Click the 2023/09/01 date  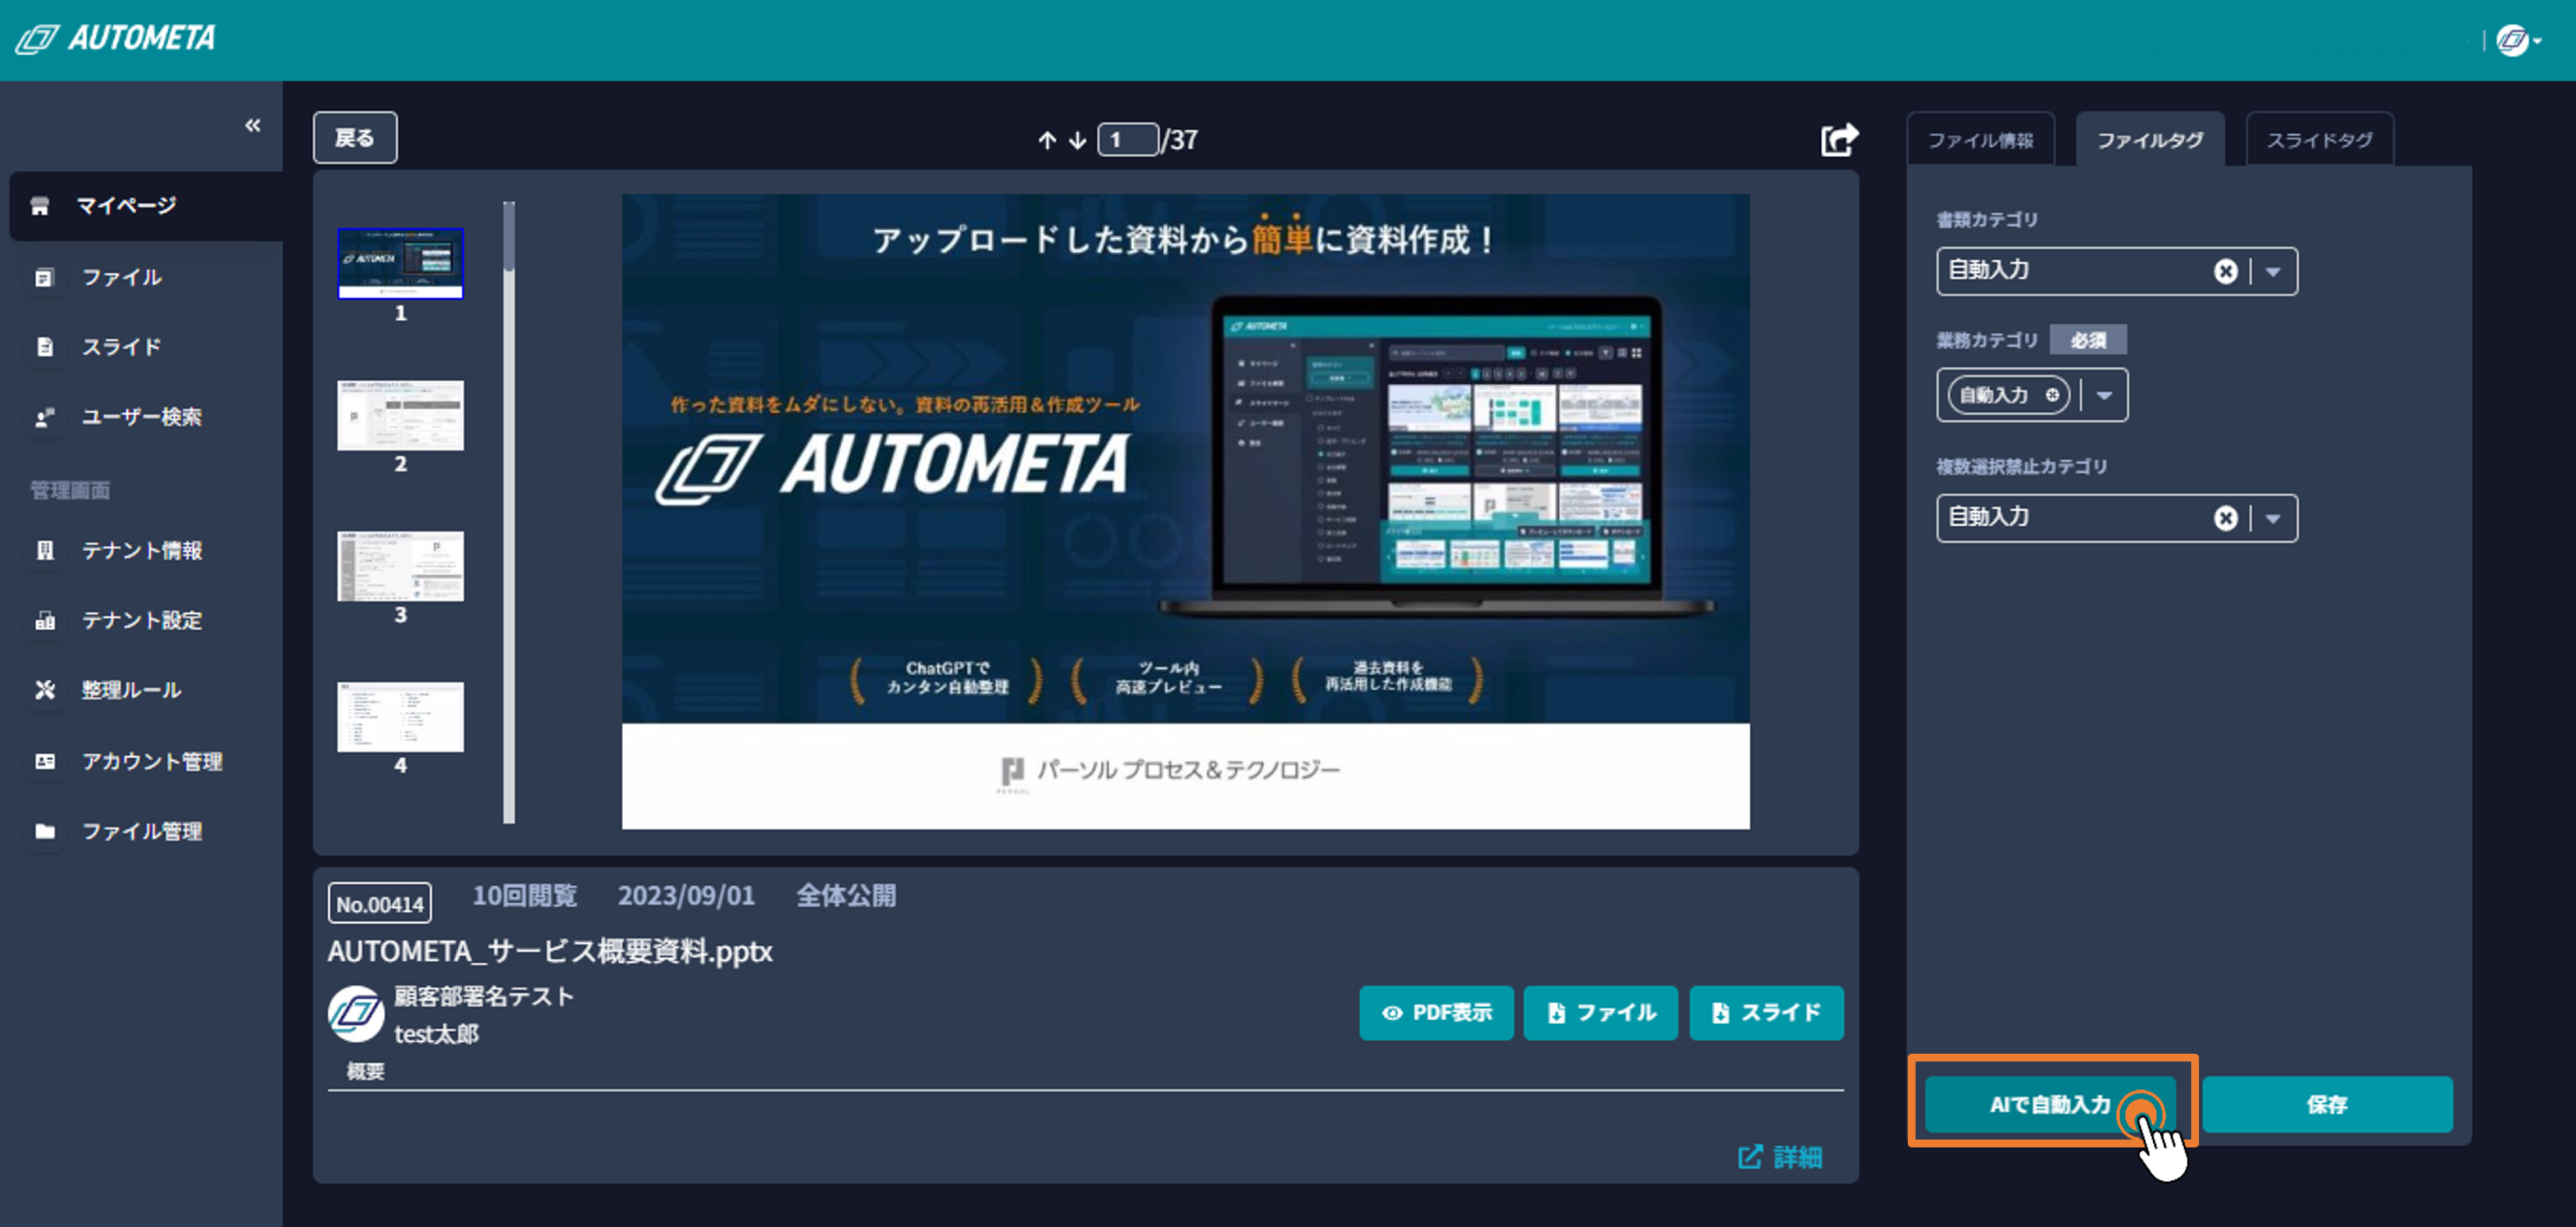(x=686, y=896)
